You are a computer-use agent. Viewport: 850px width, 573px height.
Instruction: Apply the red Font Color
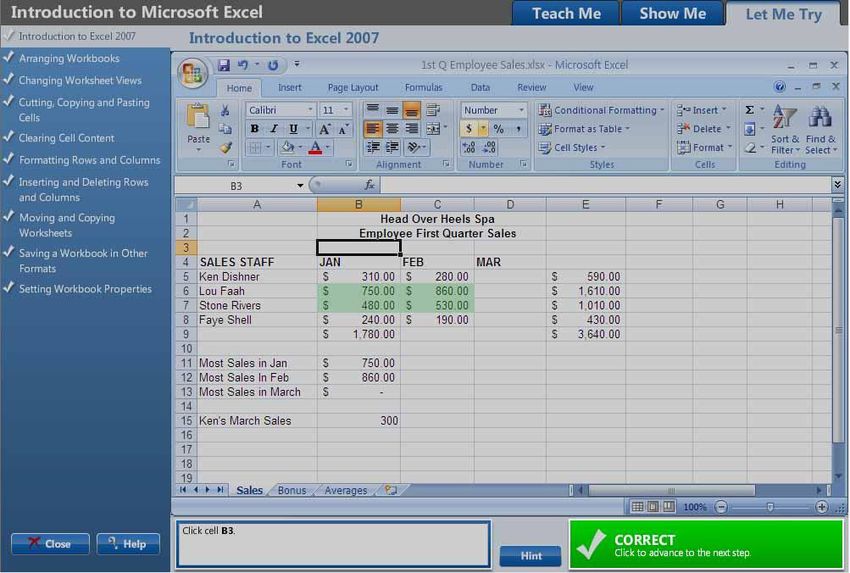(x=315, y=147)
